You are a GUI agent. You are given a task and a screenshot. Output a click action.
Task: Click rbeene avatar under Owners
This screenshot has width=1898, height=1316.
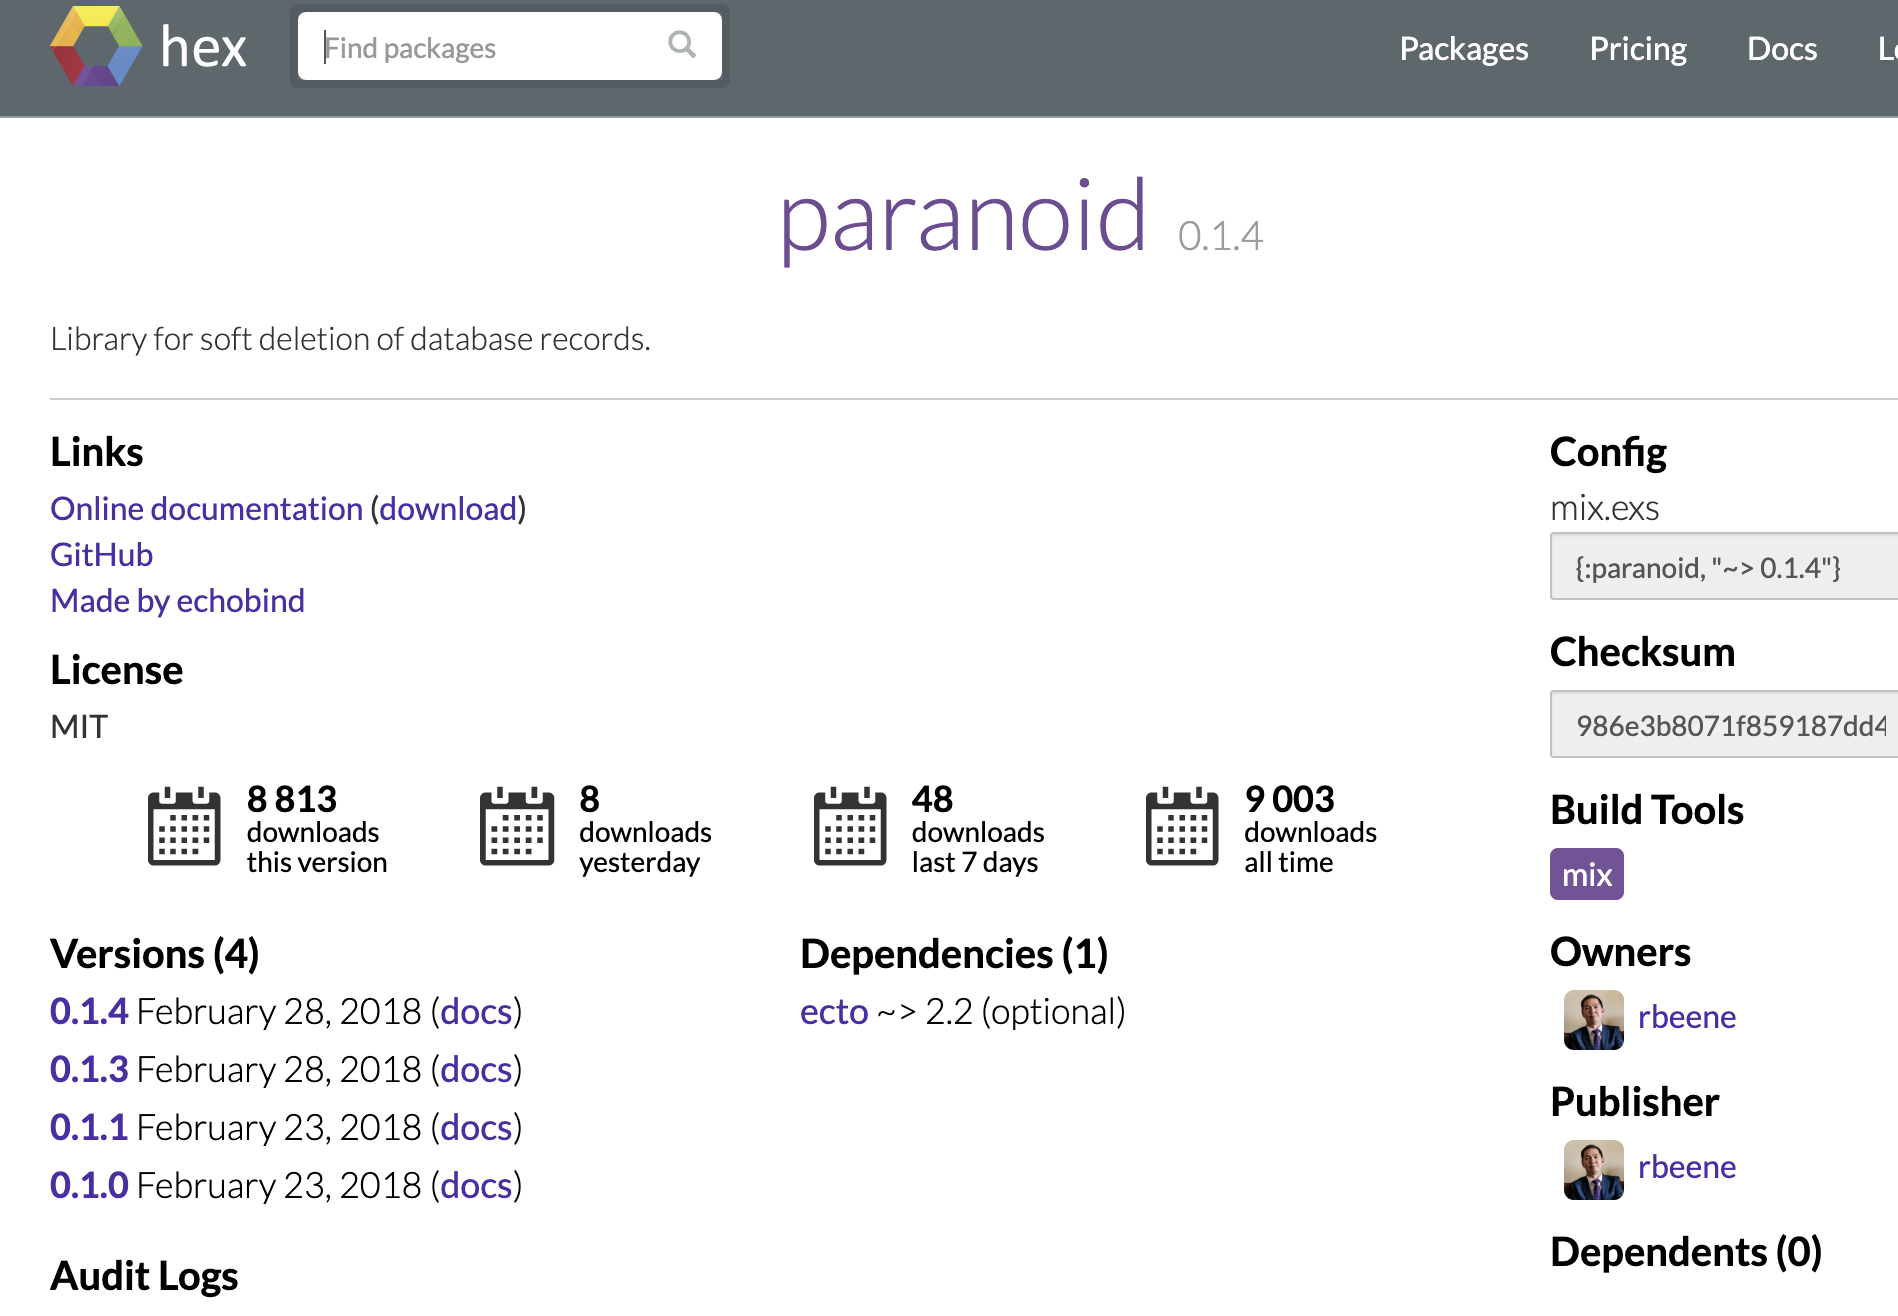[1594, 1020]
